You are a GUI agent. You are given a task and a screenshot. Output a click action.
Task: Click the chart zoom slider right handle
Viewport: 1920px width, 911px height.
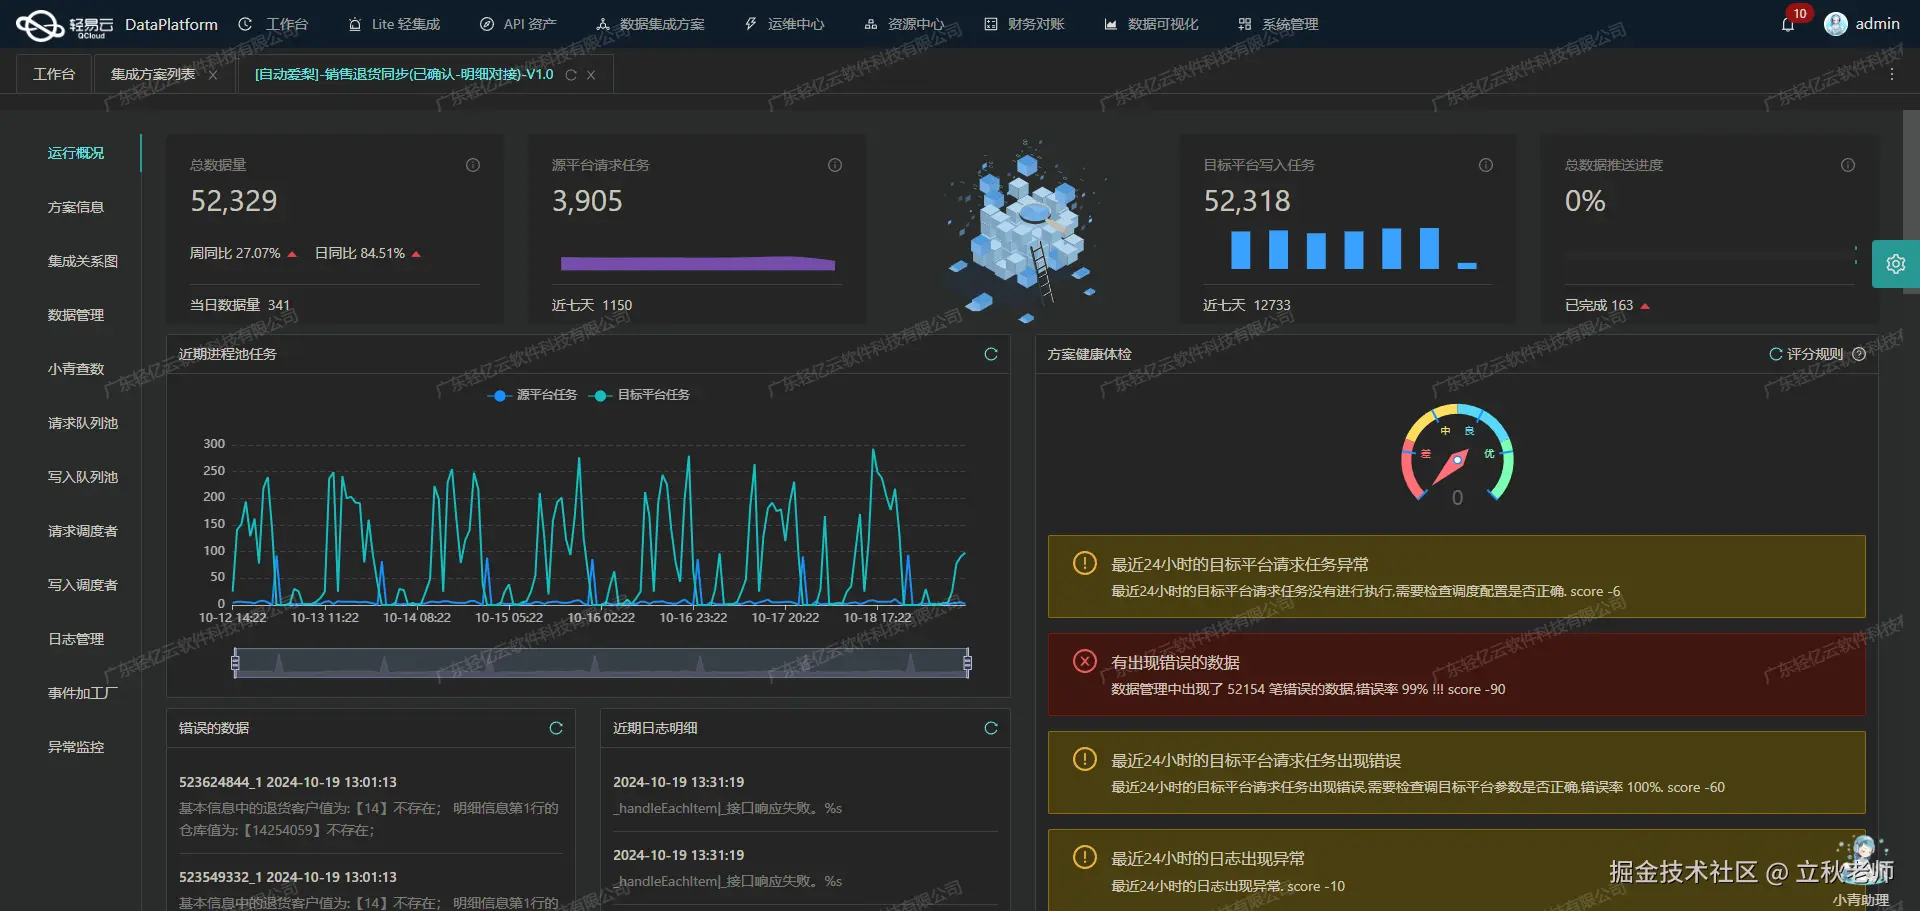[x=967, y=662]
